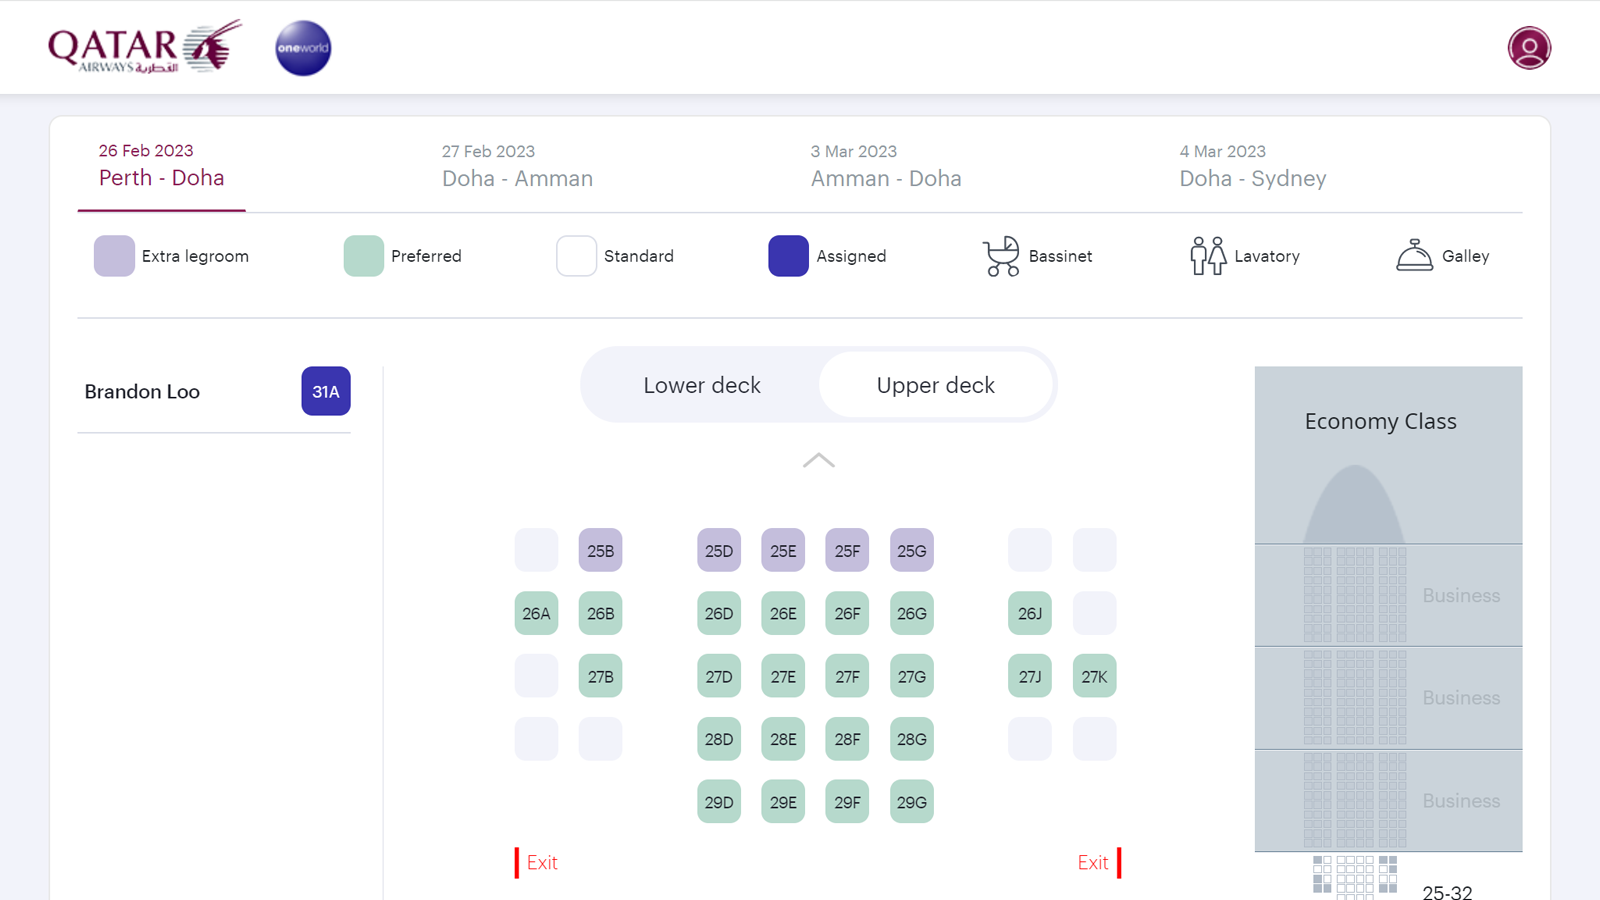Select preferred seat 26A

pos(536,613)
